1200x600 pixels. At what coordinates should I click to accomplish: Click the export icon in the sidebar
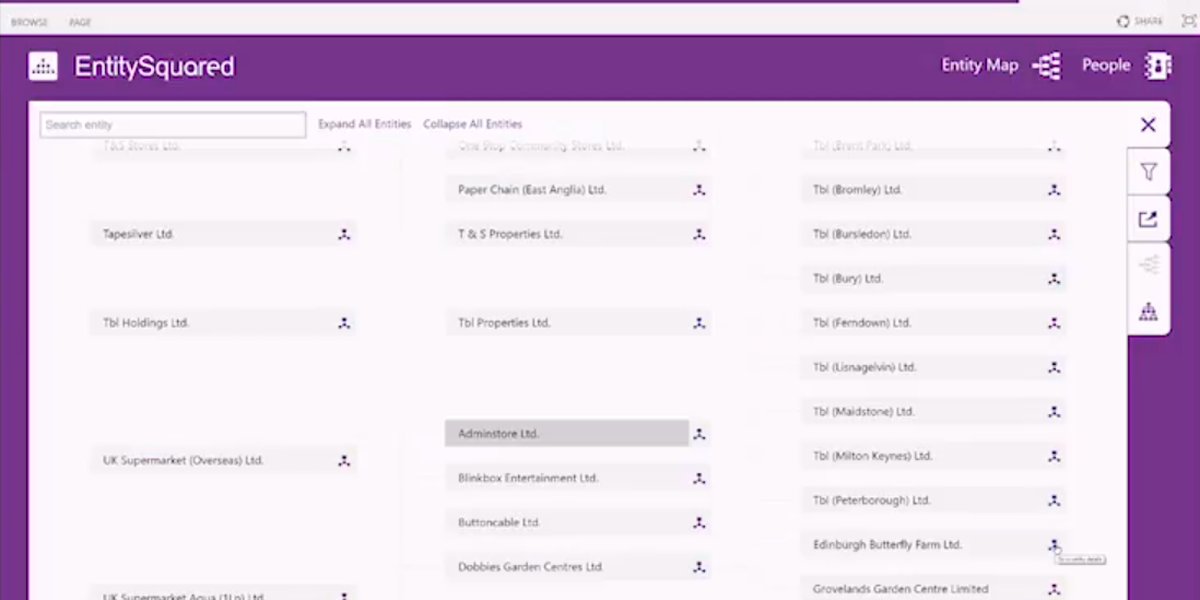point(1148,219)
